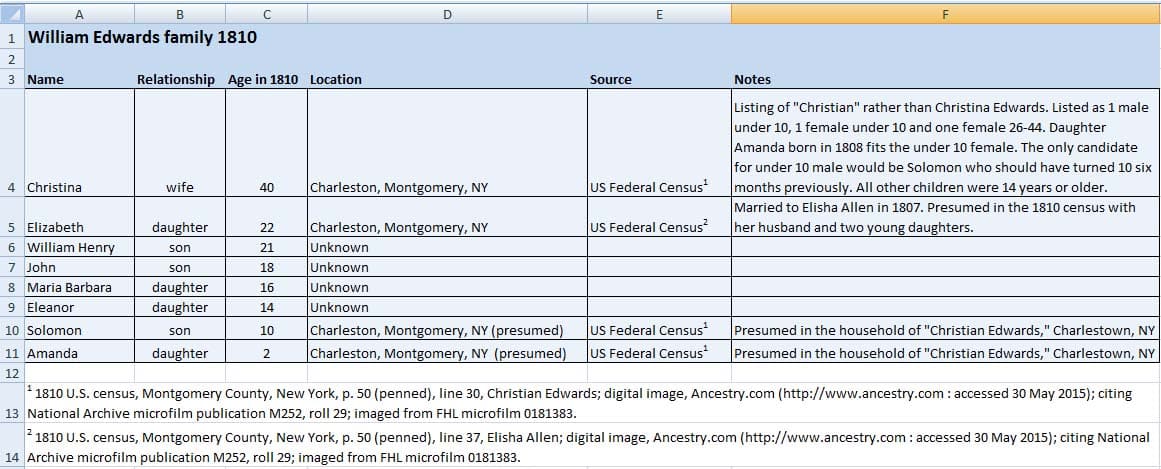Image resolution: width=1161 pixels, height=469 pixels.
Task: Select column D header
Action: [x=446, y=14]
